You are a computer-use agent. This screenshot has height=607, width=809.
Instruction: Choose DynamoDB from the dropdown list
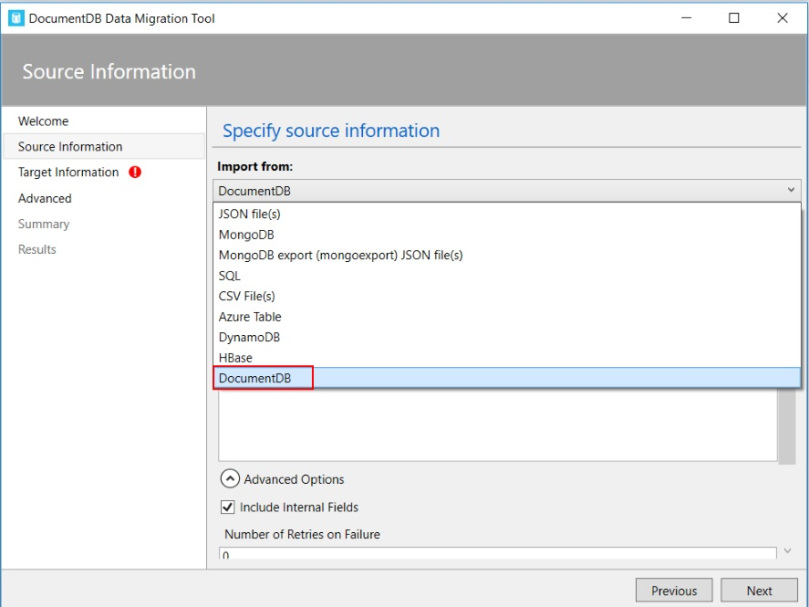pyautogui.click(x=249, y=337)
